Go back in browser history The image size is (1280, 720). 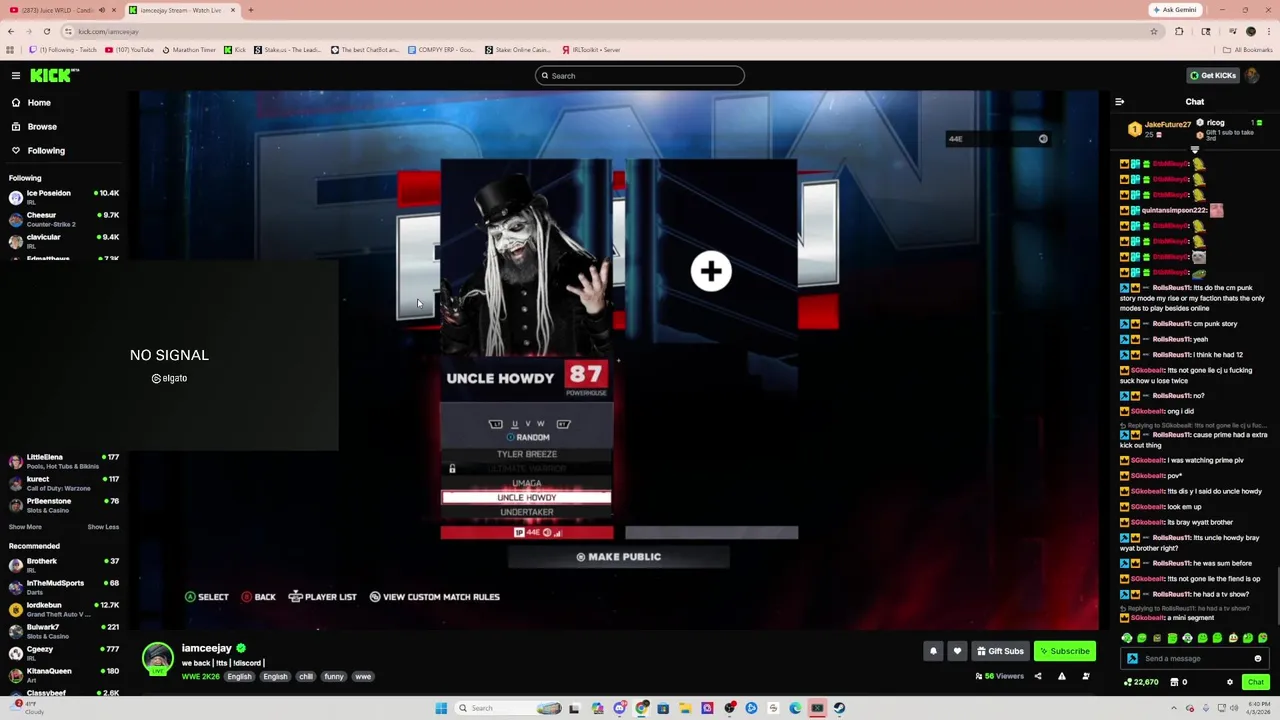(x=11, y=31)
